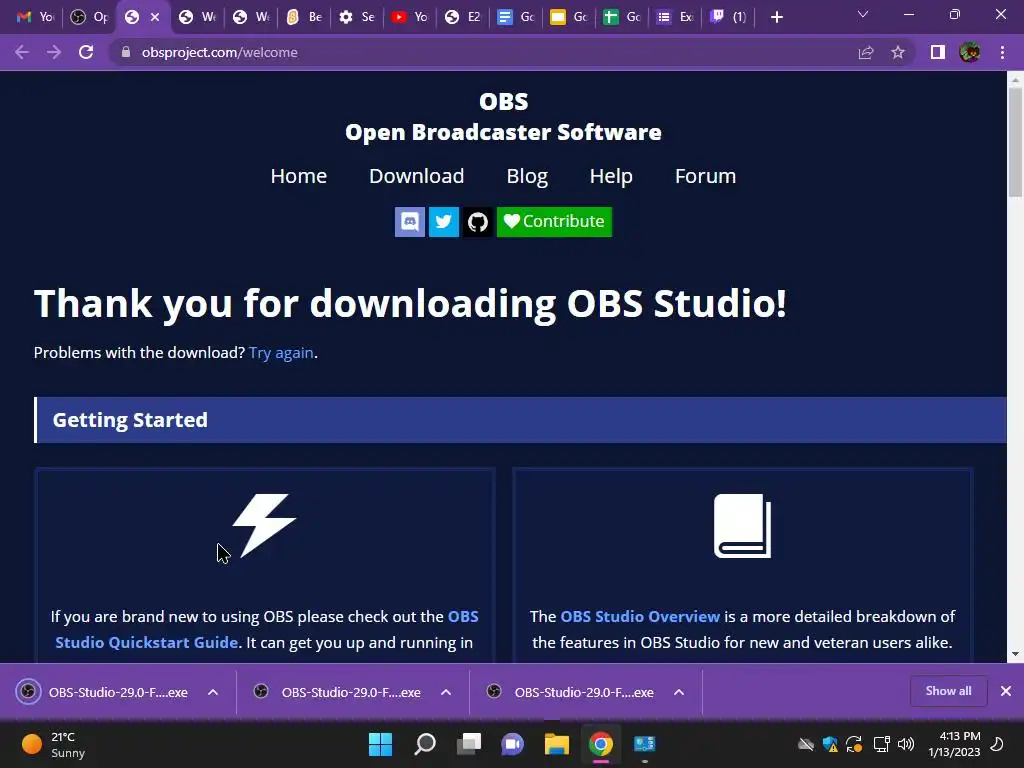Click the page vertical scrollbar thumb

pyautogui.click(x=1015, y=142)
